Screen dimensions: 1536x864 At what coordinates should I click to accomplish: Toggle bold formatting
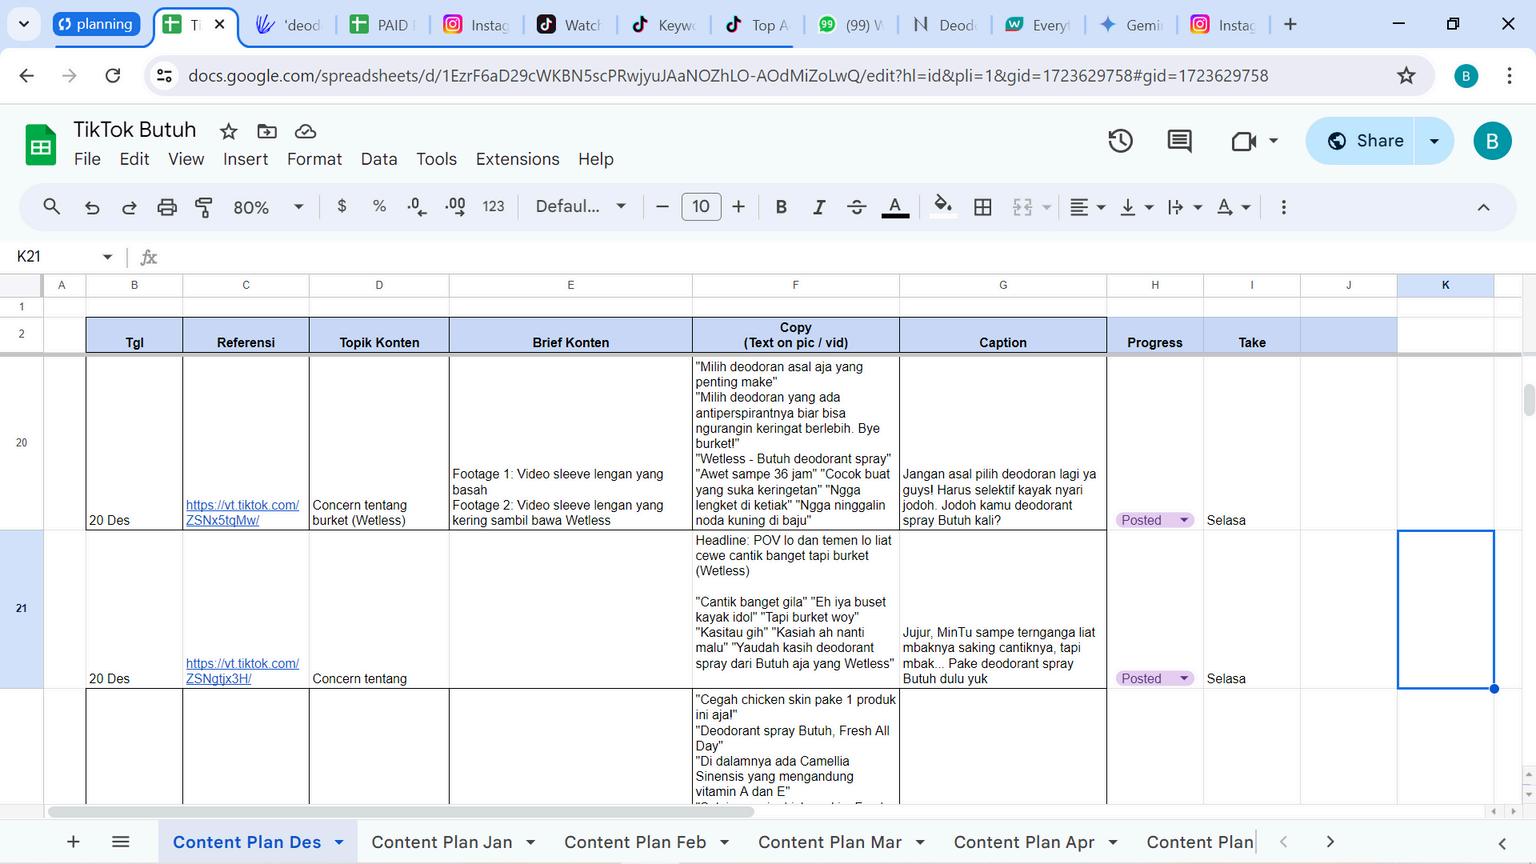pyautogui.click(x=781, y=207)
